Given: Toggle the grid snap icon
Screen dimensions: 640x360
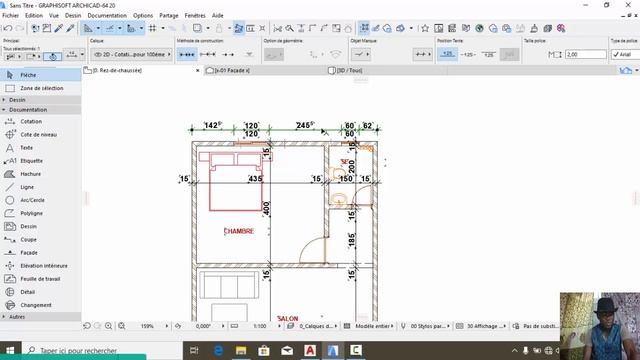Looking at the screenshot, I should [153, 28].
